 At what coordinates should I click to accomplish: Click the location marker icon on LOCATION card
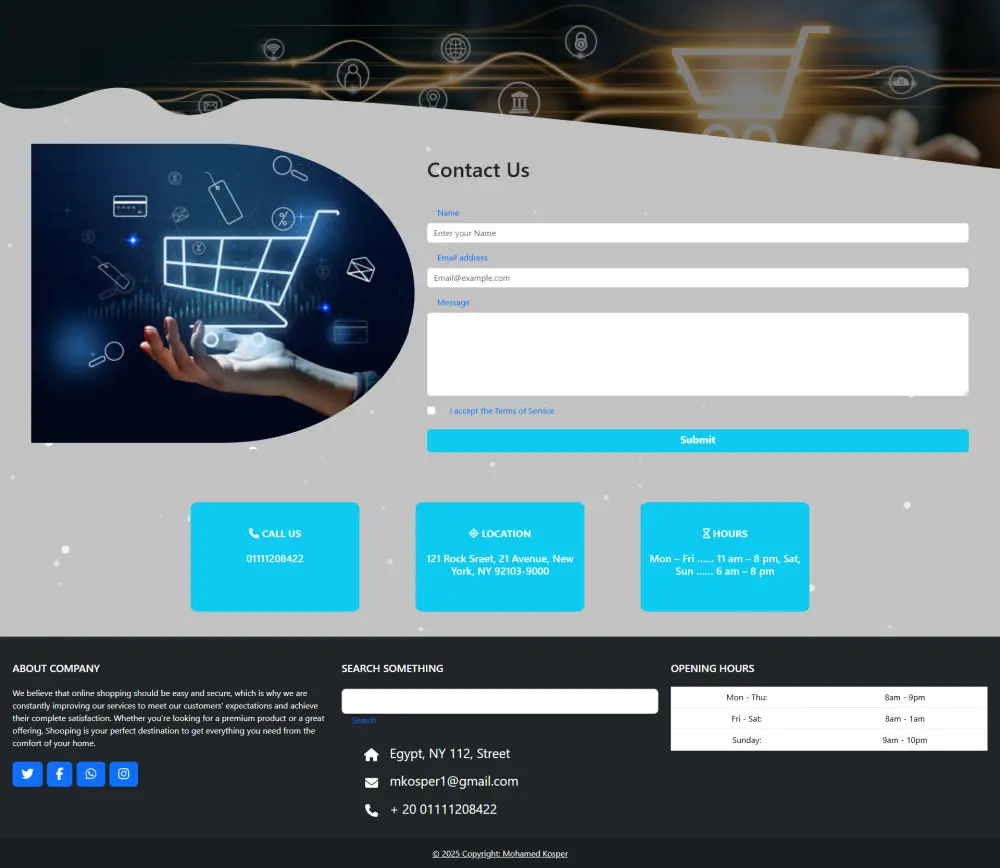click(x=473, y=533)
